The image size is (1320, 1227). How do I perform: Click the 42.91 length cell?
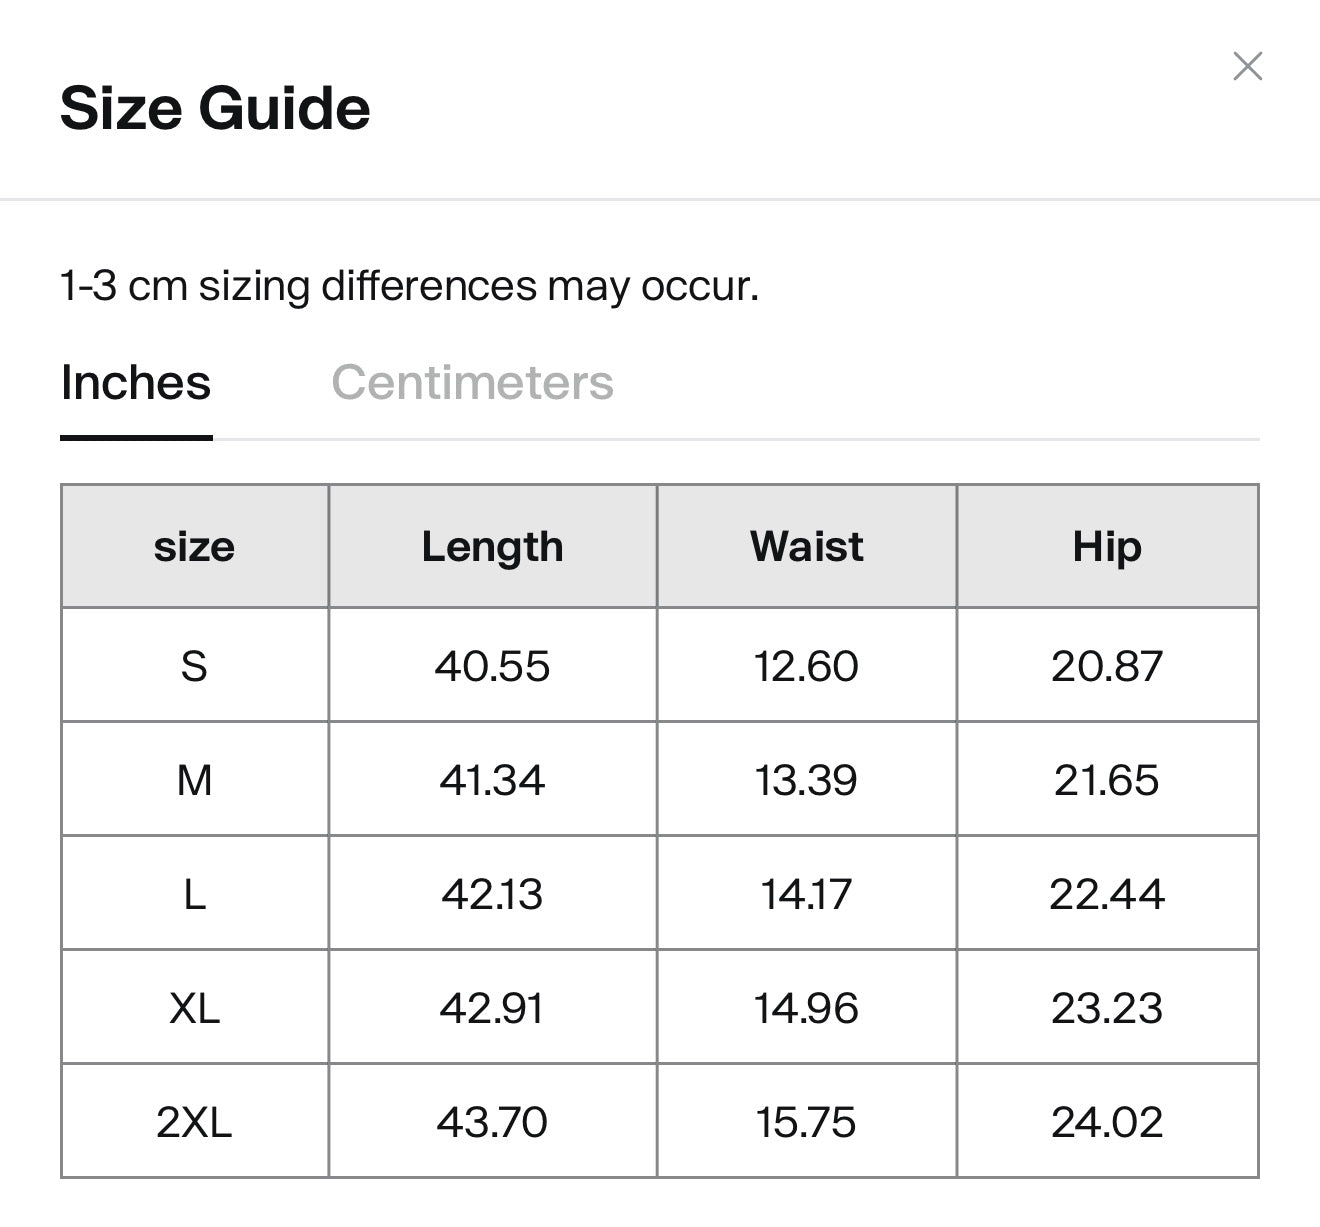pos(492,1008)
